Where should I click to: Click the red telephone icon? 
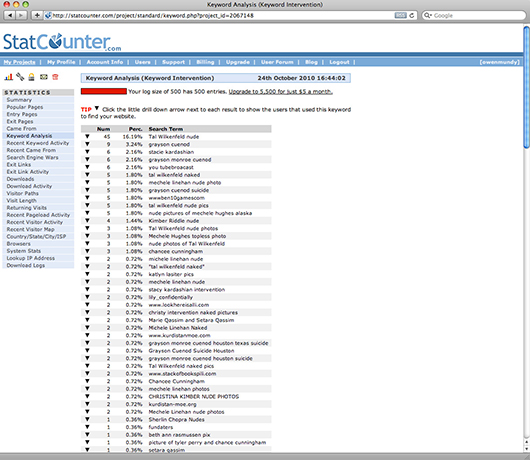coord(55,77)
